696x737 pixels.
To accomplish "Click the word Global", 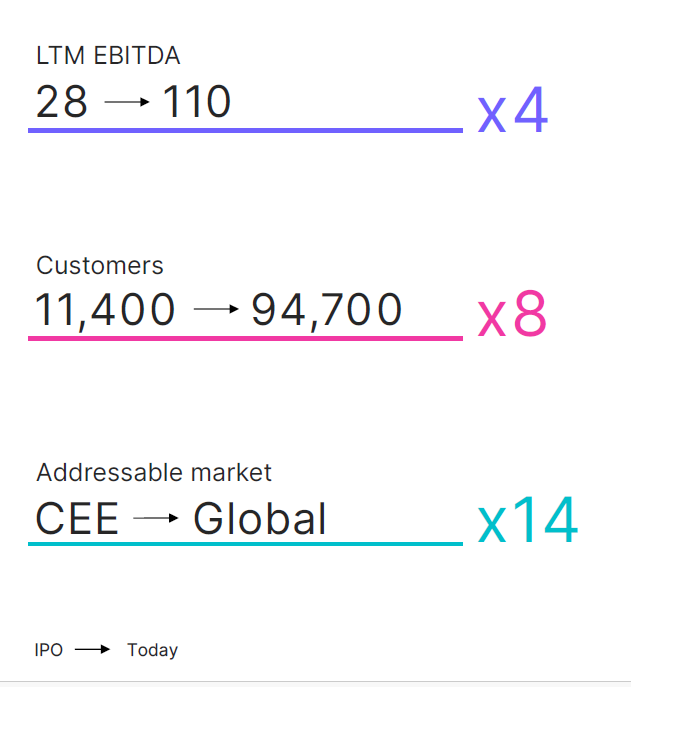I will 260,518.
